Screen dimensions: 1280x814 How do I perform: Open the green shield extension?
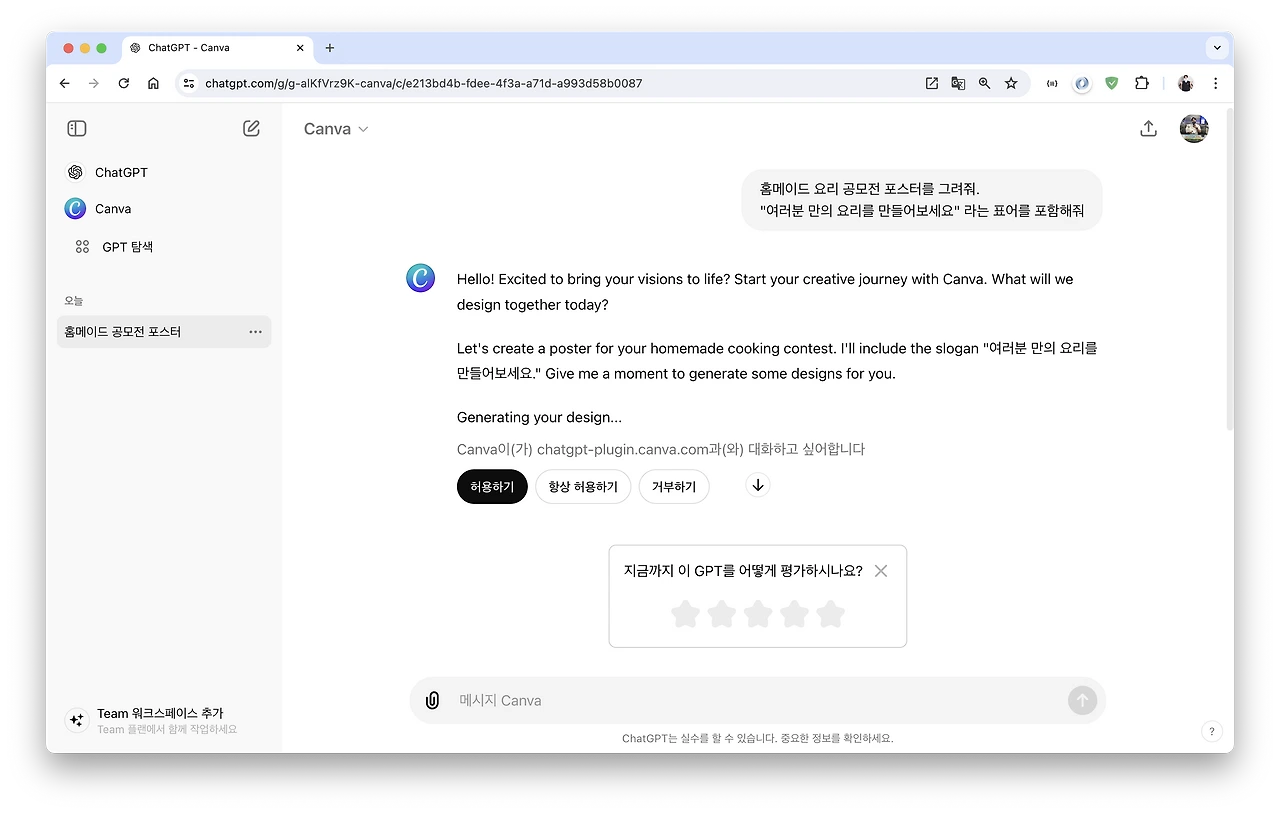click(1111, 83)
